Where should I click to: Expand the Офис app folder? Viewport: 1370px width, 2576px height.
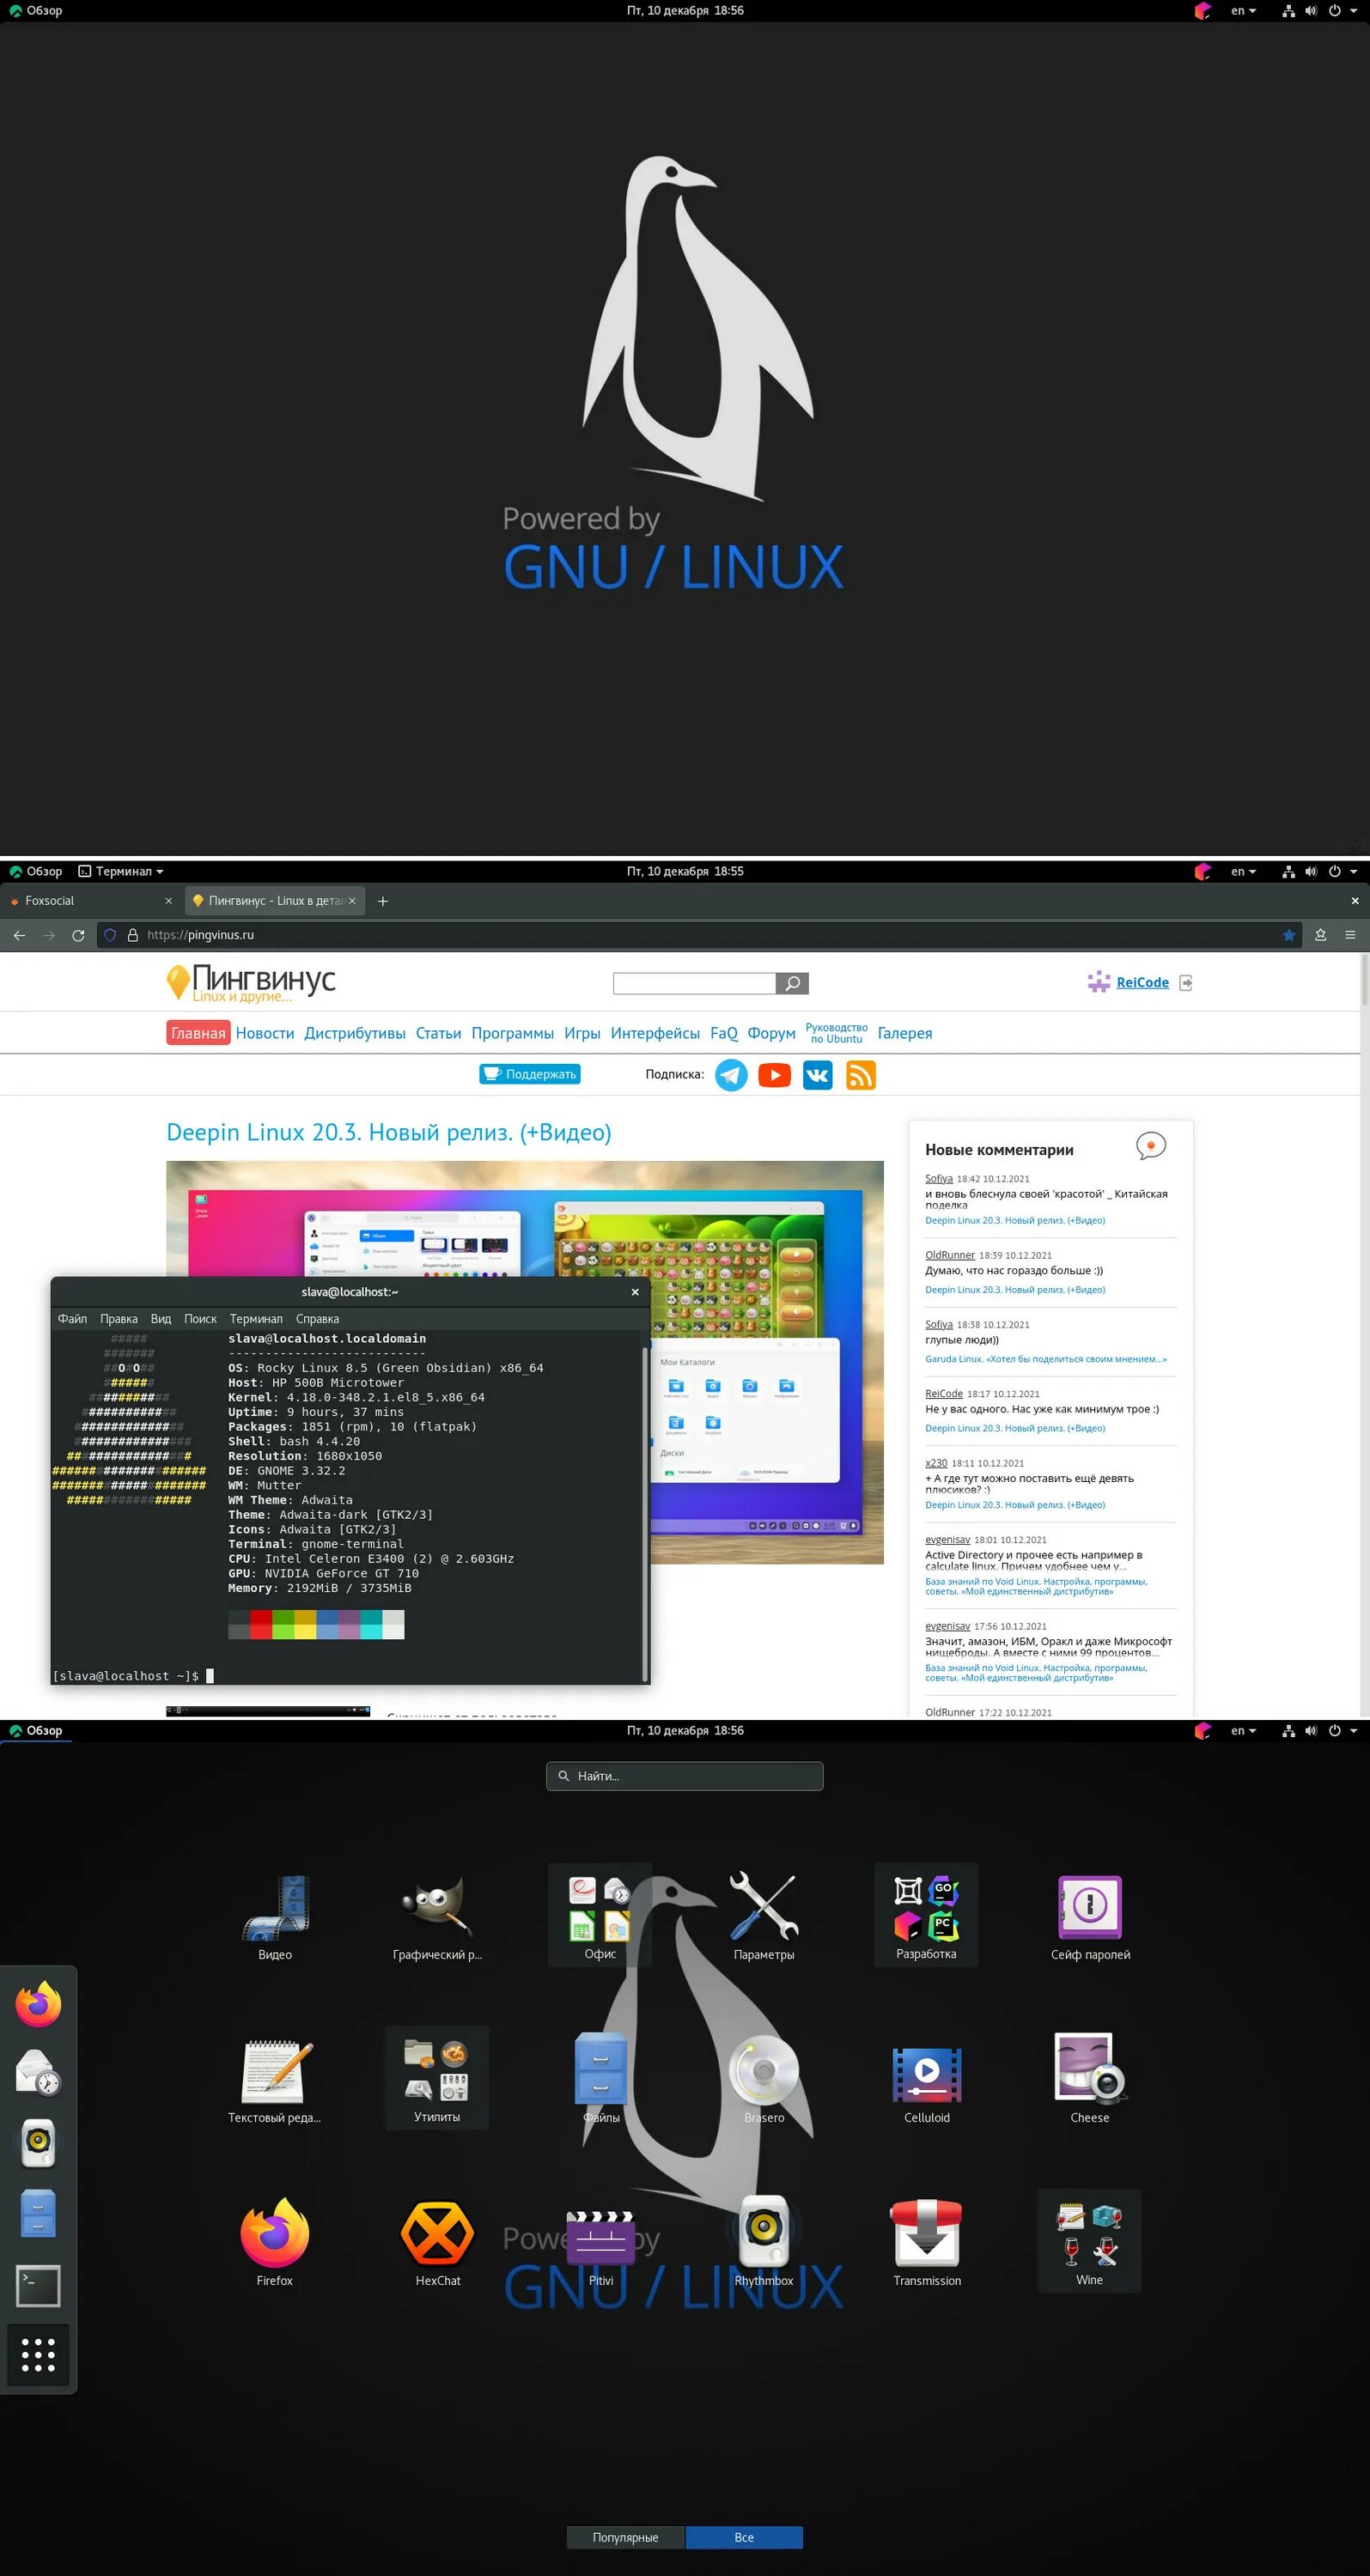(x=600, y=1915)
